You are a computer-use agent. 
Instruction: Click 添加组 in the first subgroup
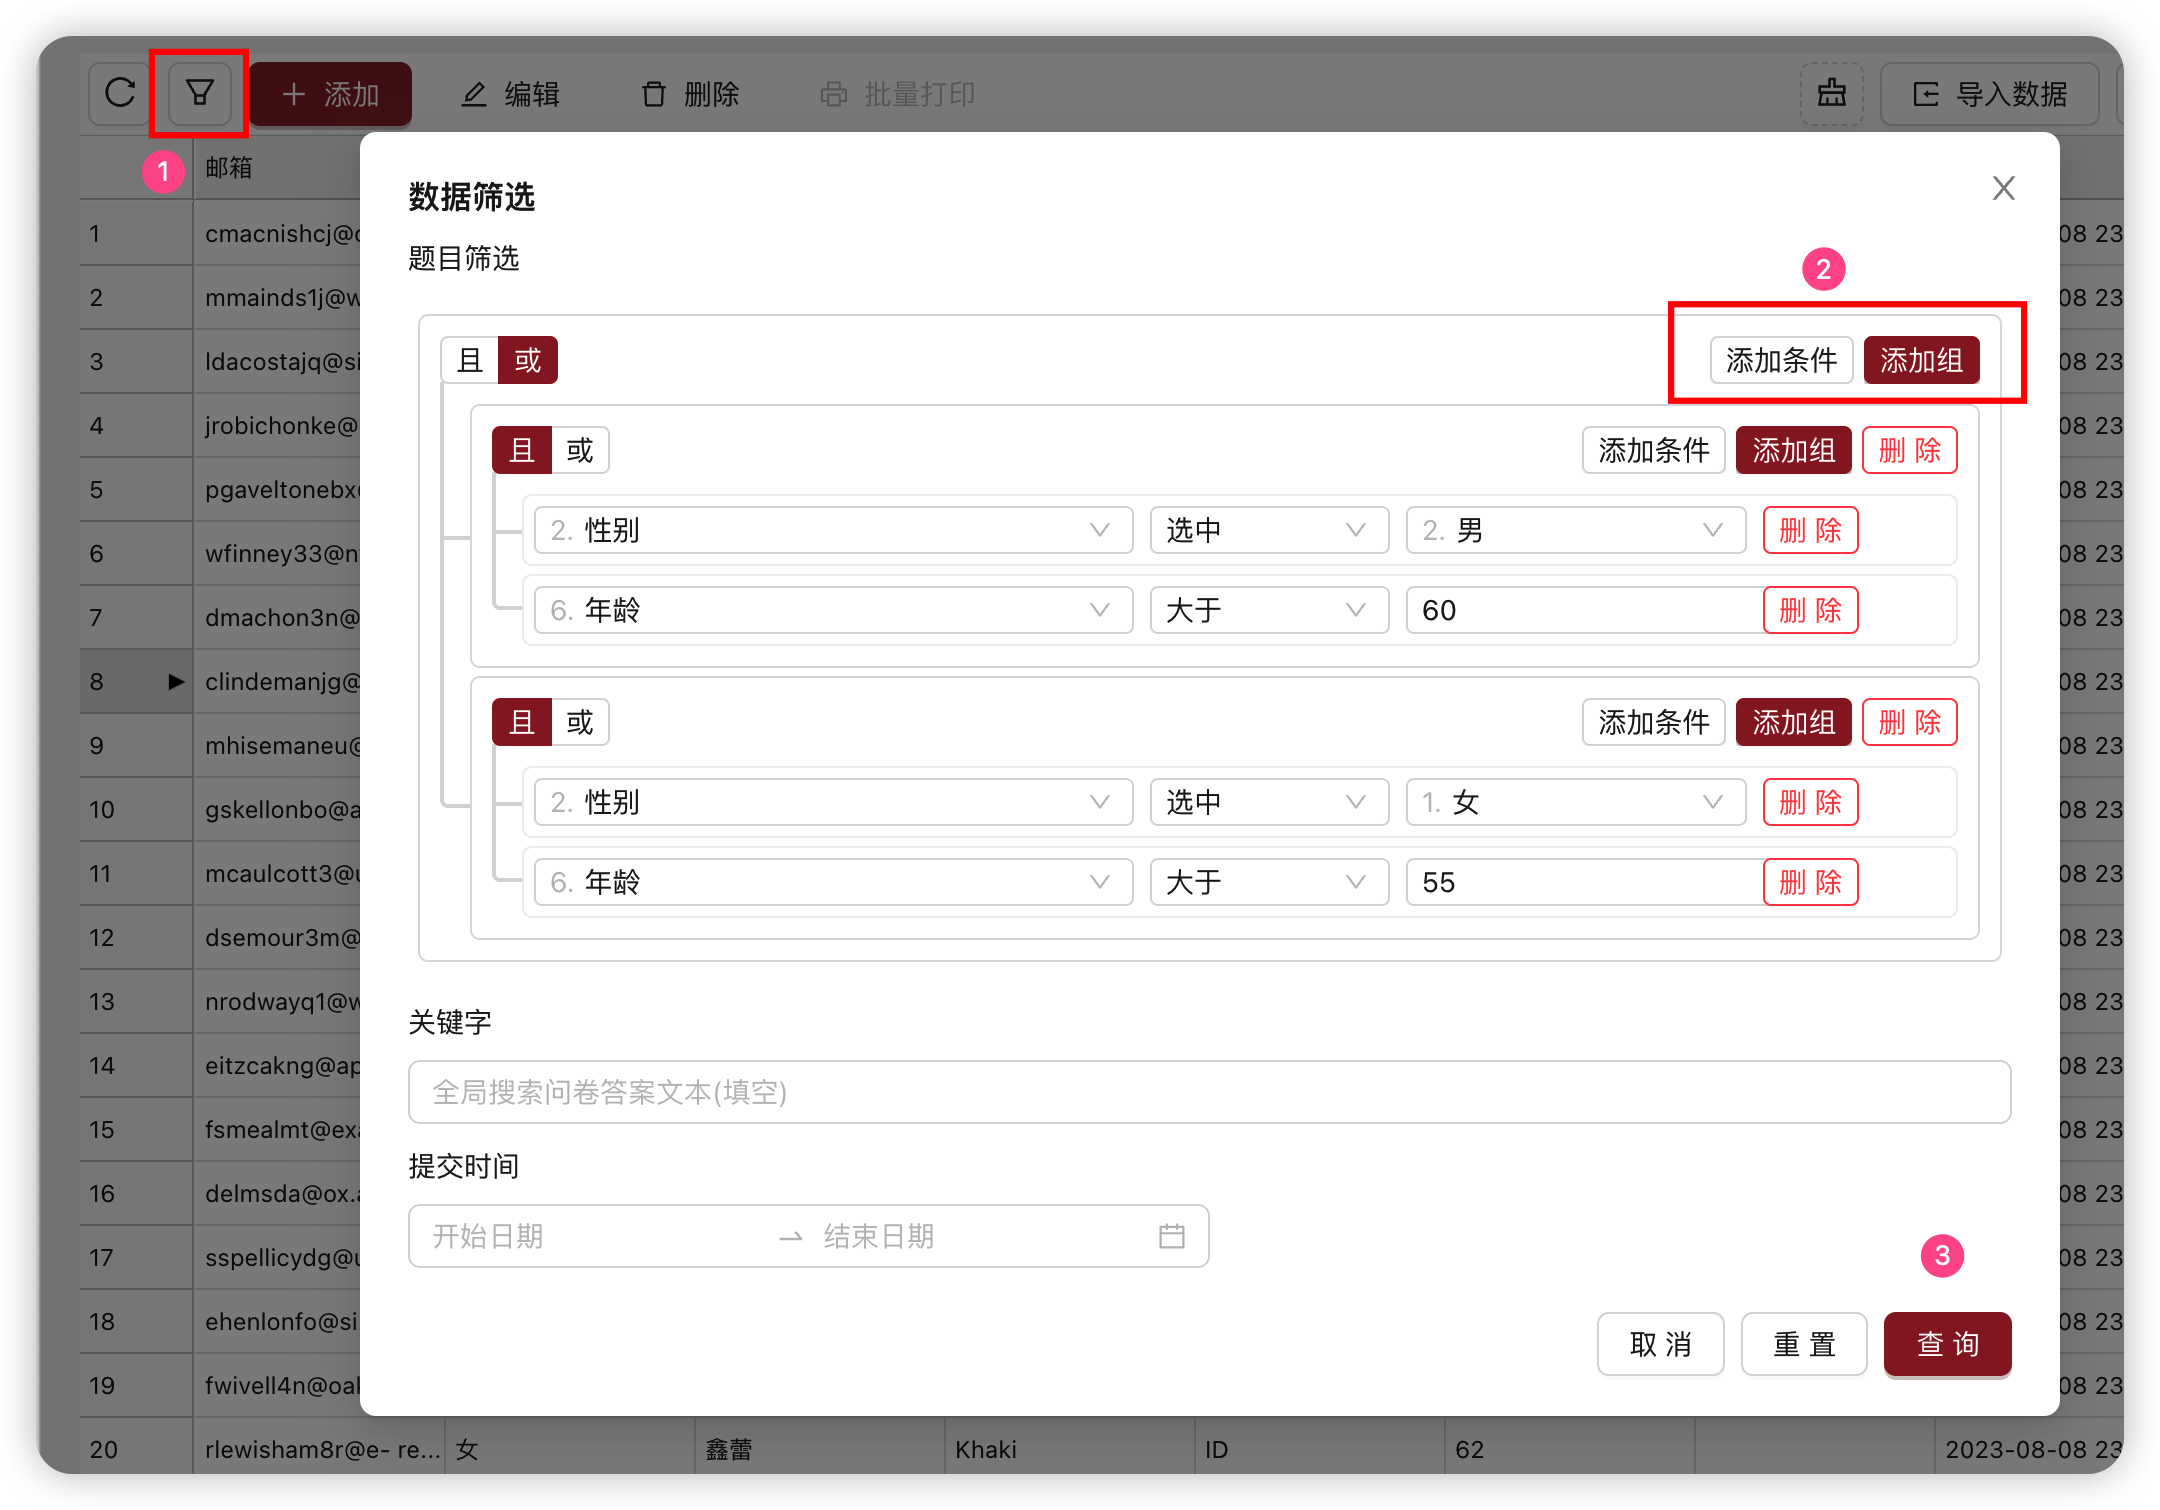(1794, 450)
